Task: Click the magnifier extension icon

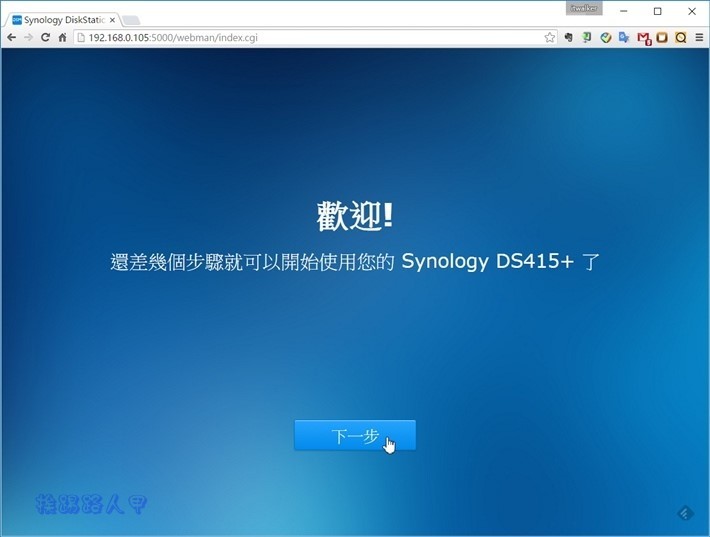Action: [681, 38]
